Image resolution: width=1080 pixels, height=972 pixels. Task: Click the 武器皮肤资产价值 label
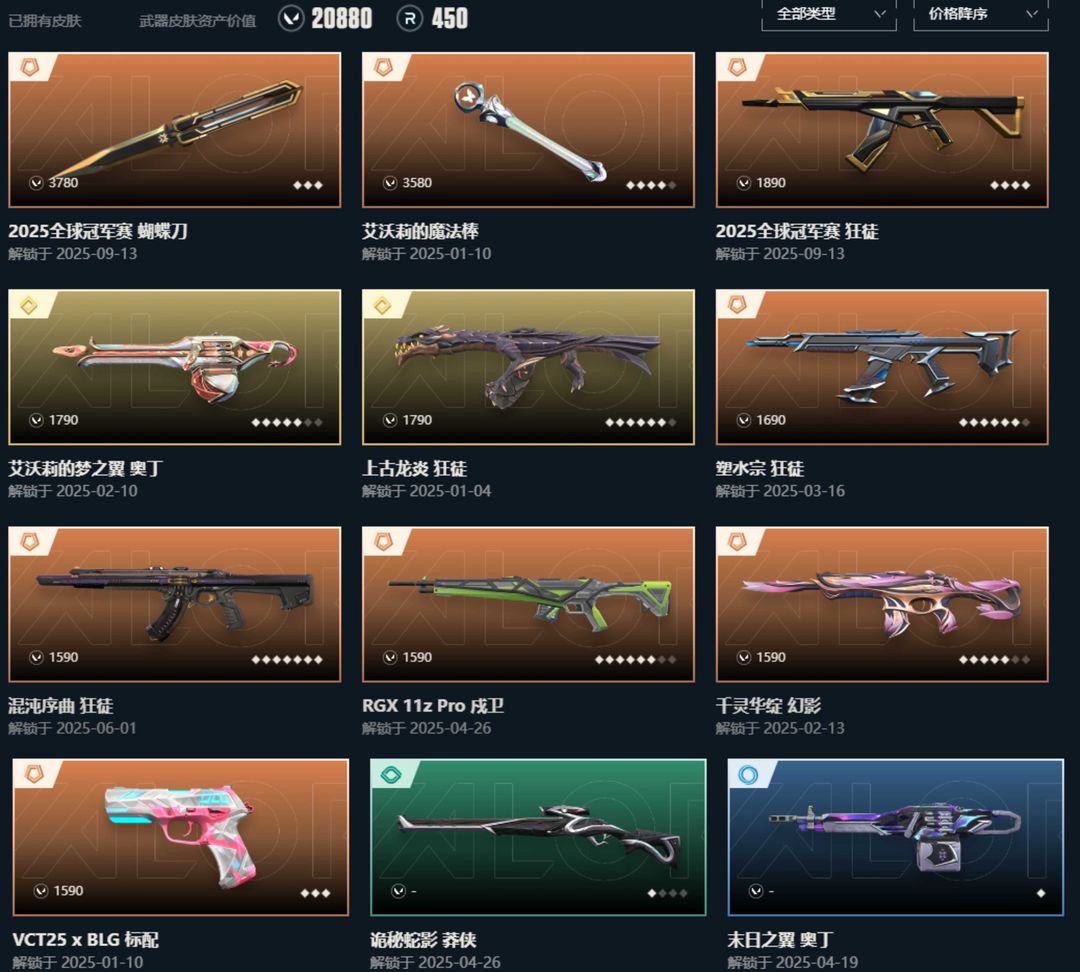click(198, 21)
